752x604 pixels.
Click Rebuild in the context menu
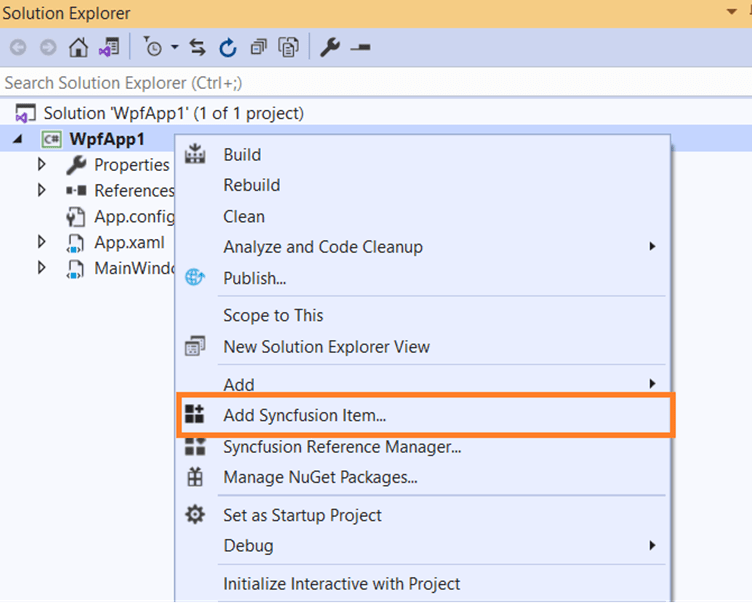(x=251, y=185)
